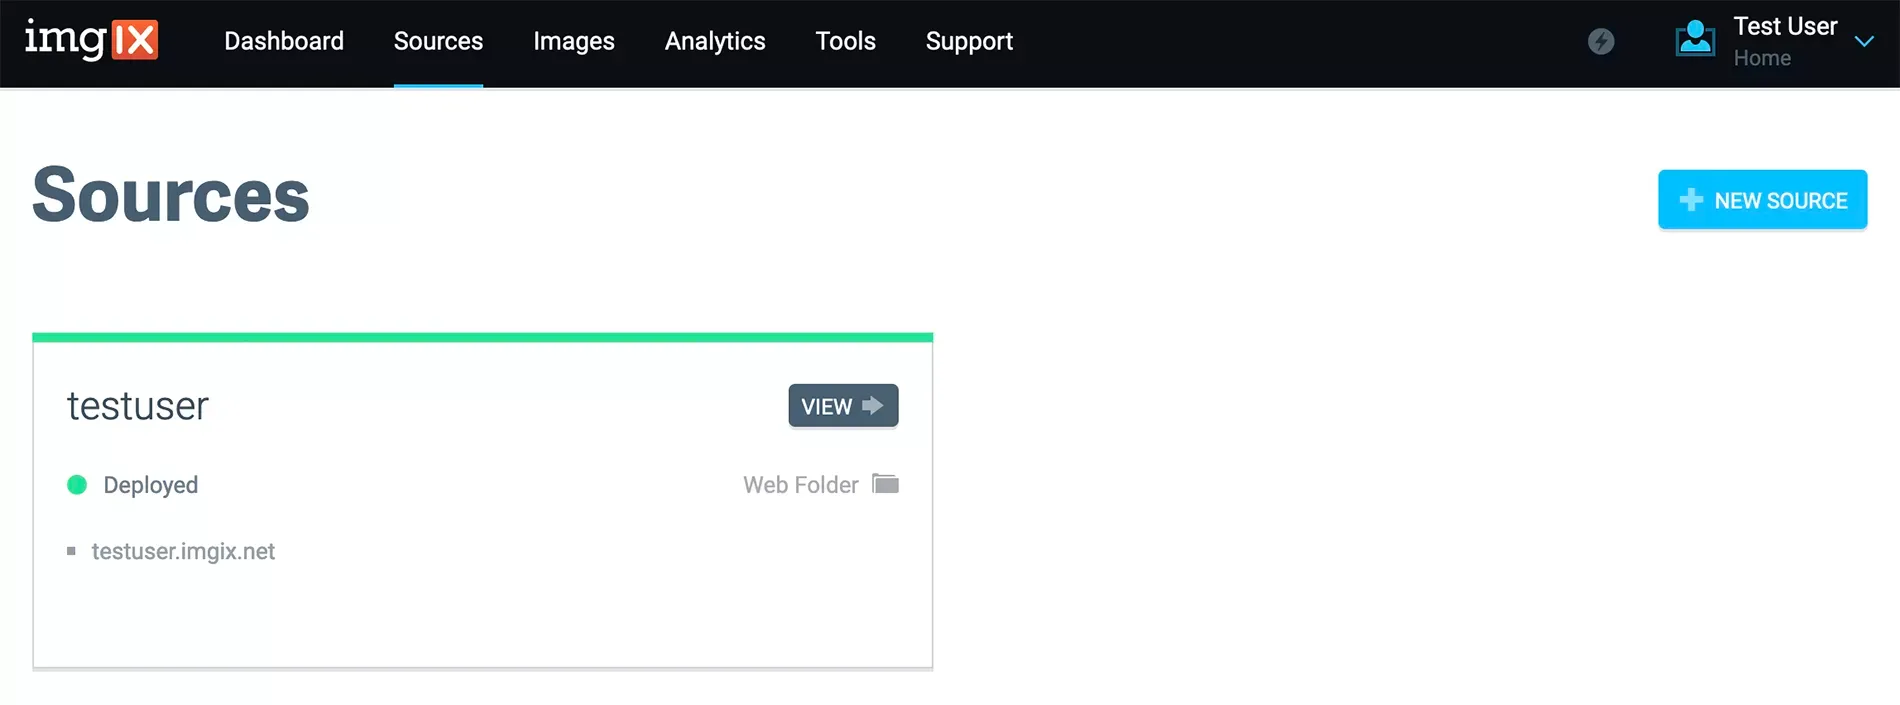Expand the account chevron dropdown

1864,42
